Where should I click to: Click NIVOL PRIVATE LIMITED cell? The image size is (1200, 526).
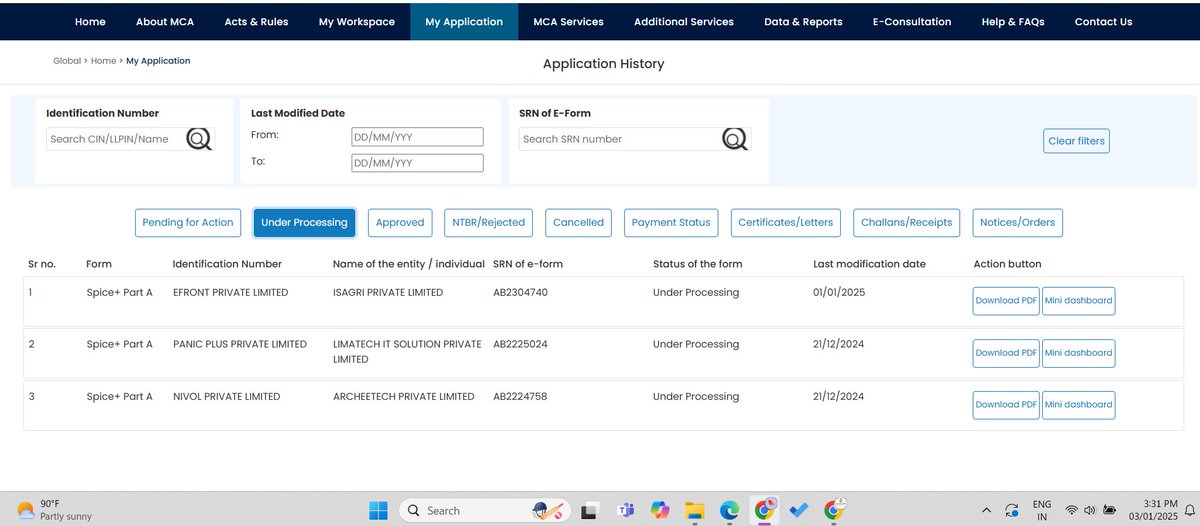point(226,397)
